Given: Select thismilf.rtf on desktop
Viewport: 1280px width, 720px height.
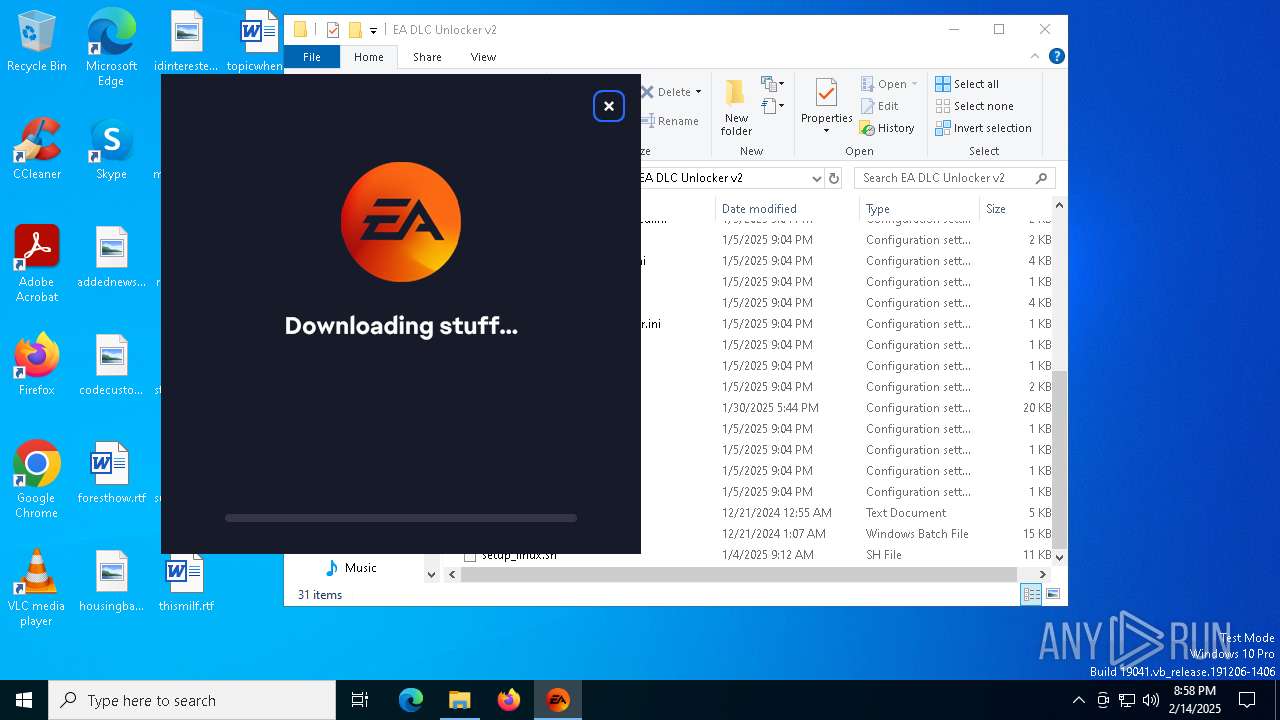Looking at the screenshot, I should coord(186,582).
